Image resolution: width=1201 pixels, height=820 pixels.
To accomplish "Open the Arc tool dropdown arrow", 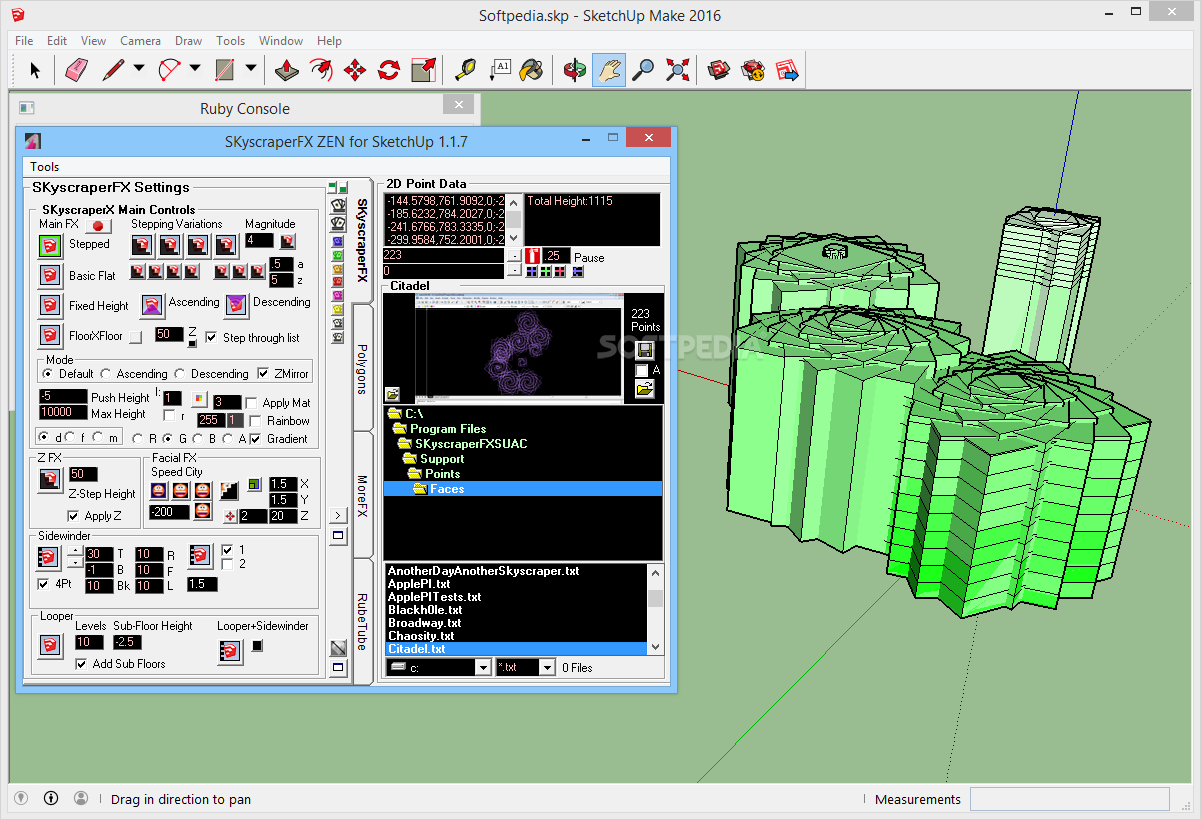I will 194,70.
